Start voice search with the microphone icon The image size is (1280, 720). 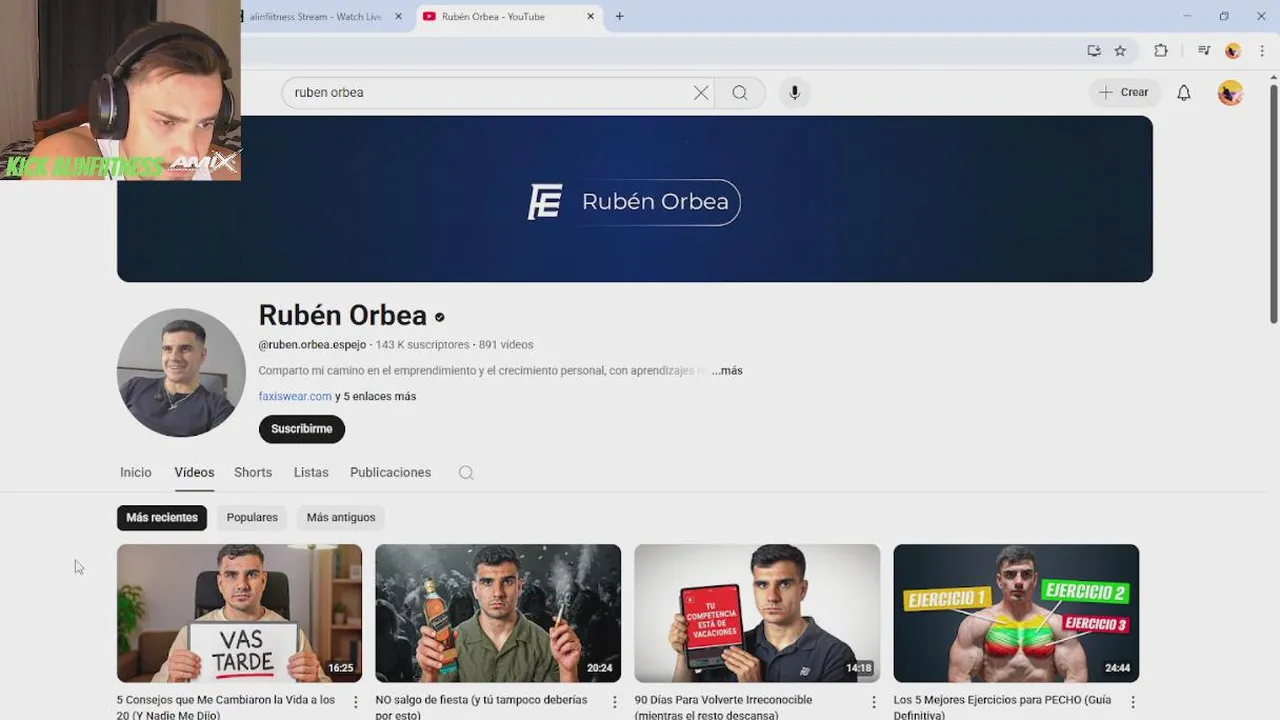pyautogui.click(x=794, y=93)
